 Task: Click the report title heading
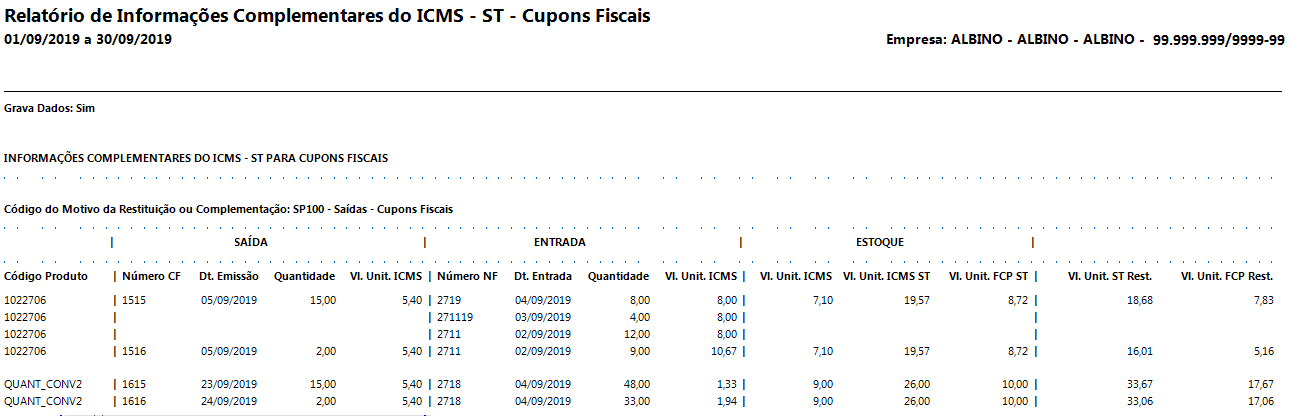tap(329, 17)
